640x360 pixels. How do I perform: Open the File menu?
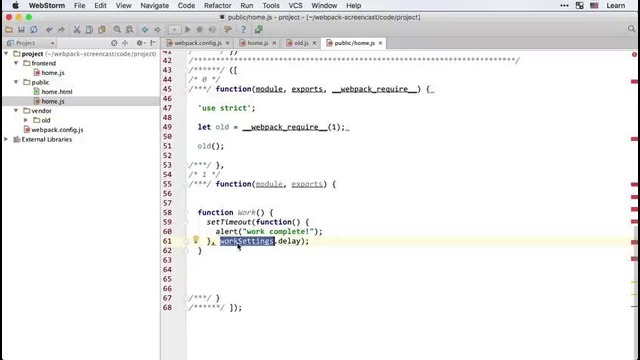point(79,6)
